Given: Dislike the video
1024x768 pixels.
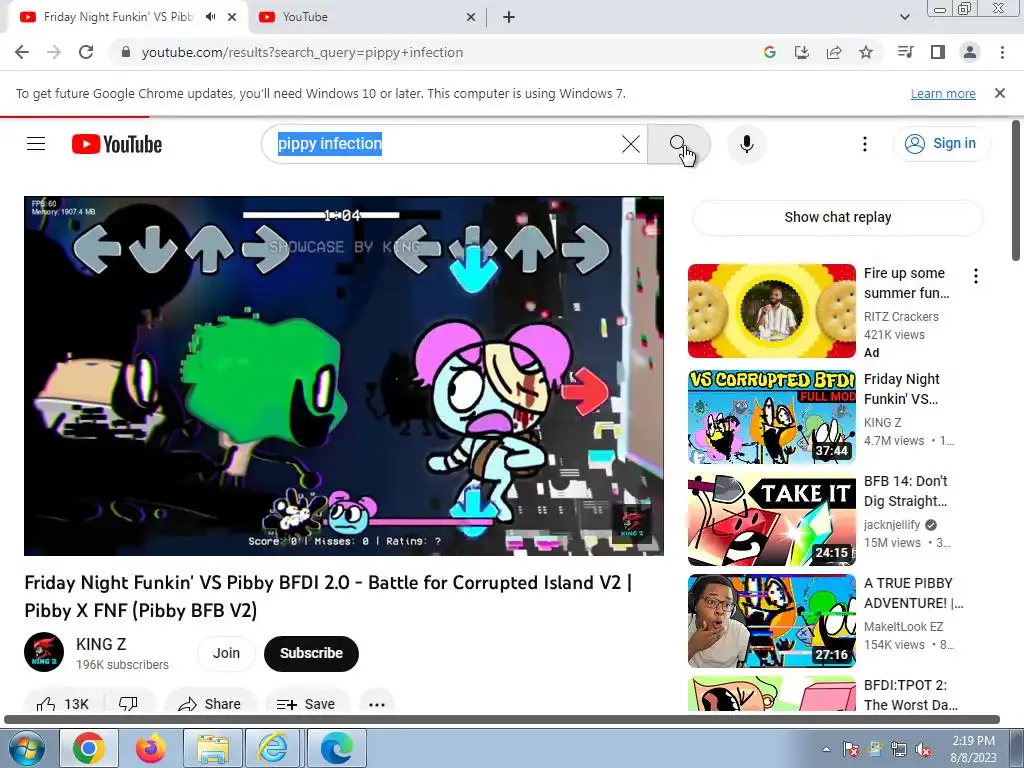Looking at the screenshot, I should [x=129, y=703].
